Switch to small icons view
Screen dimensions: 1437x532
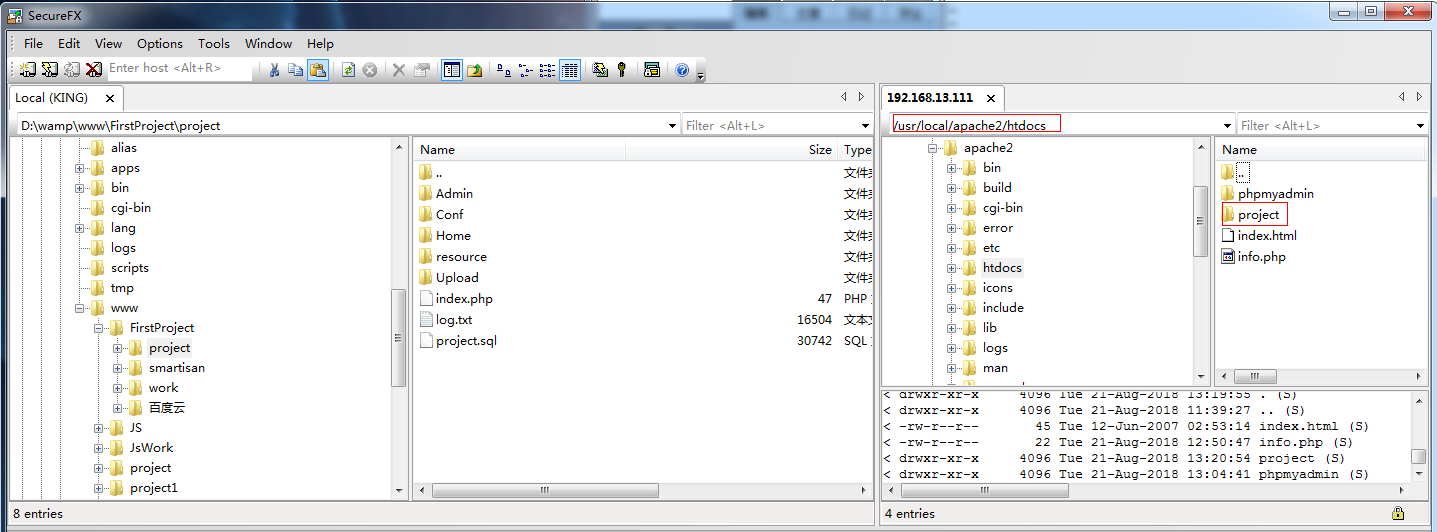pos(526,70)
